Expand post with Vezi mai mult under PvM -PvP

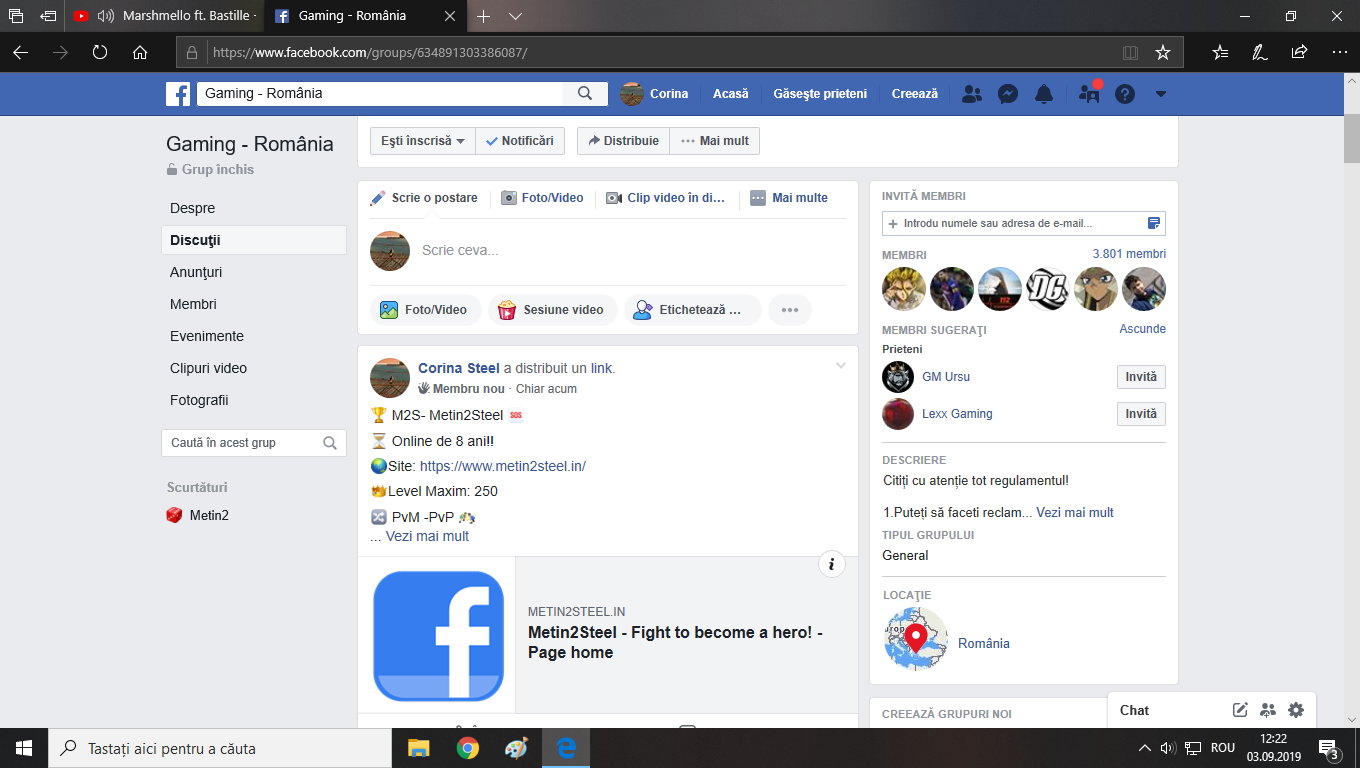(x=427, y=536)
